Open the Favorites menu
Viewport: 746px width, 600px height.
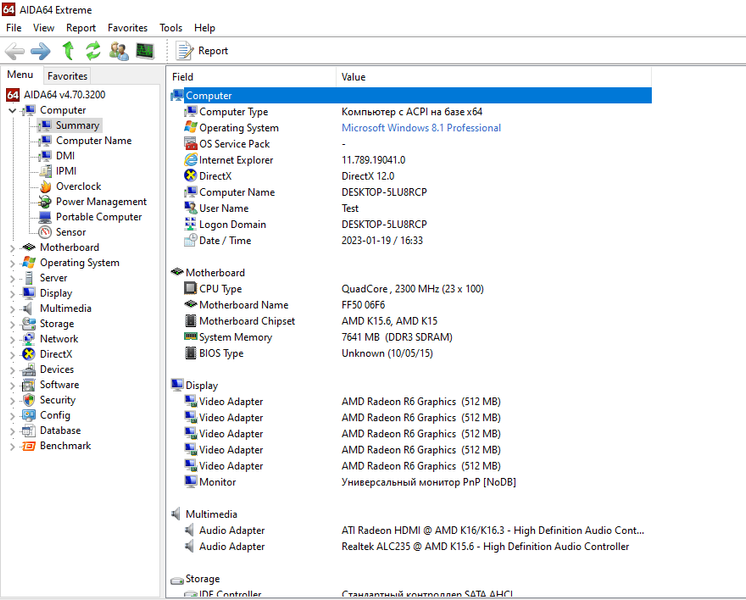point(128,28)
